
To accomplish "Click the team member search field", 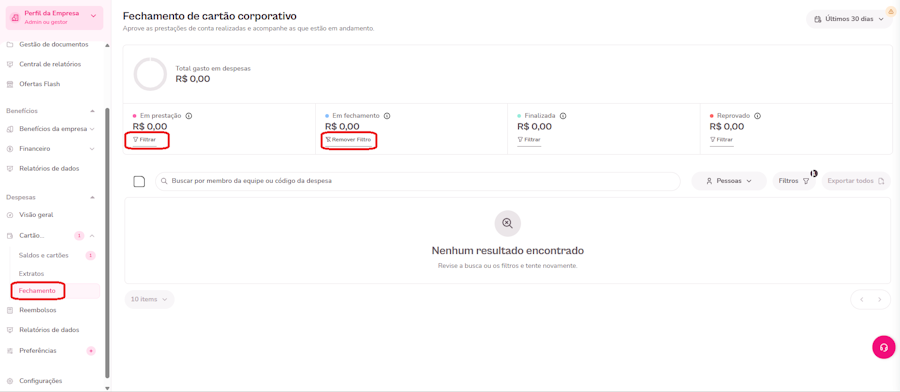I will (418, 181).
